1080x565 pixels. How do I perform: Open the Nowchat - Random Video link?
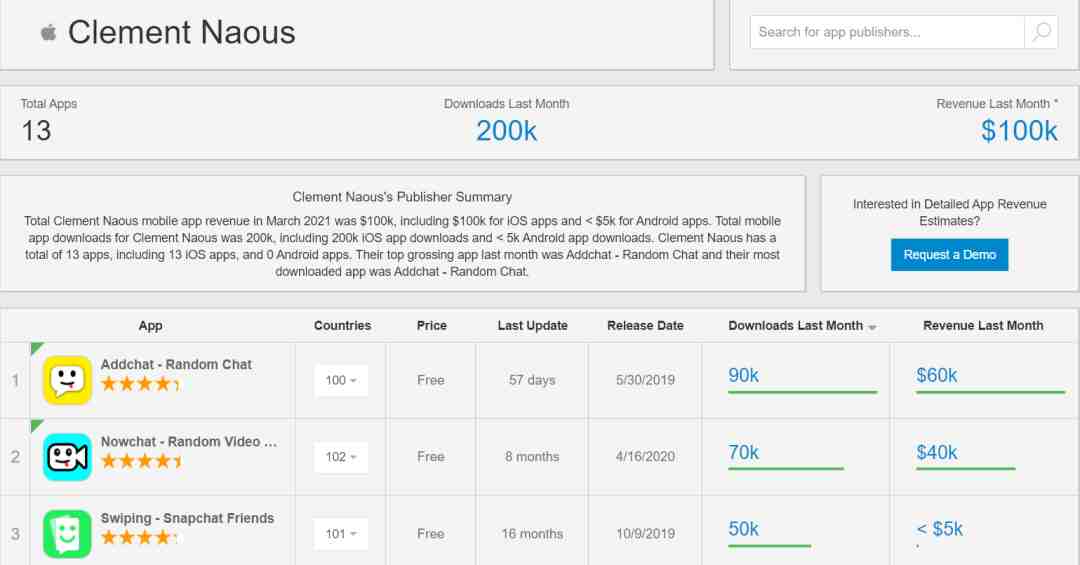[x=189, y=442]
